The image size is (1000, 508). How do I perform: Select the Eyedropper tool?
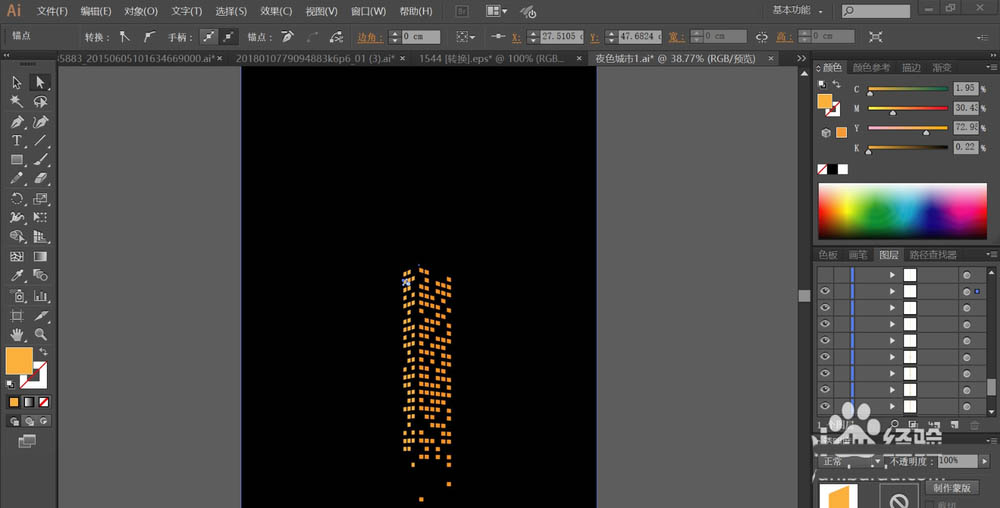coord(17,275)
